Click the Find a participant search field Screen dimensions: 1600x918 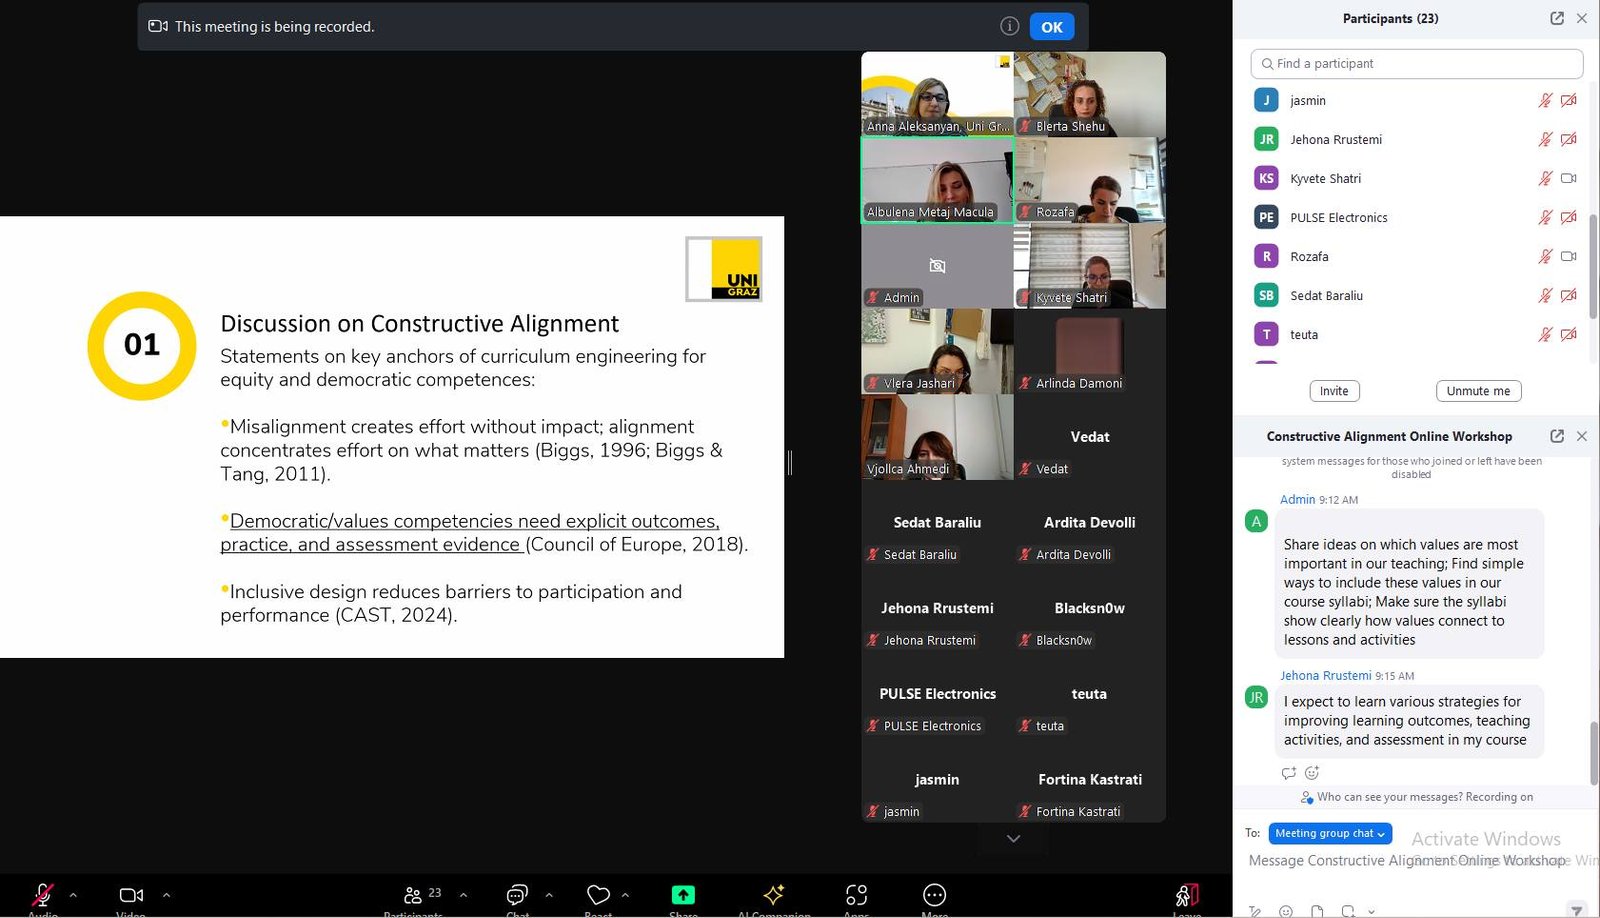coord(1416,63)
